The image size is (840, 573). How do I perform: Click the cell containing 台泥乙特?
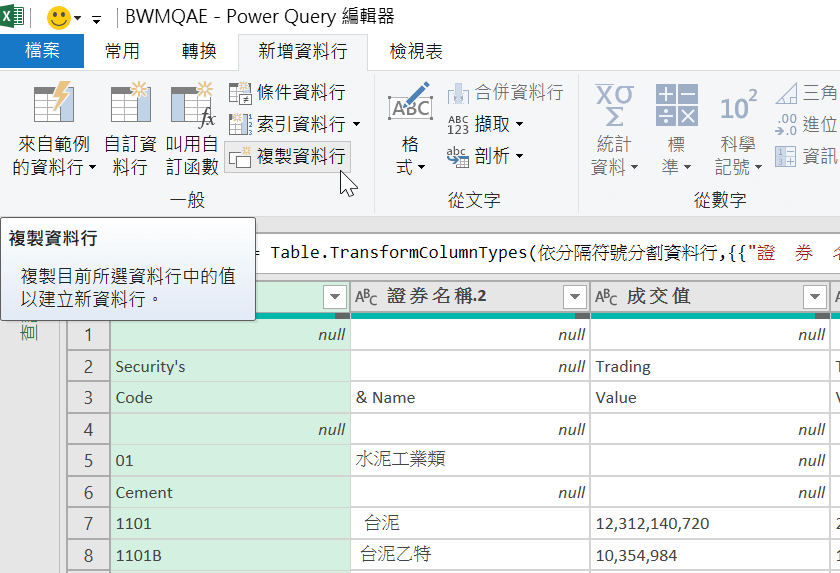pyautogui.click(x=470, y=555)
